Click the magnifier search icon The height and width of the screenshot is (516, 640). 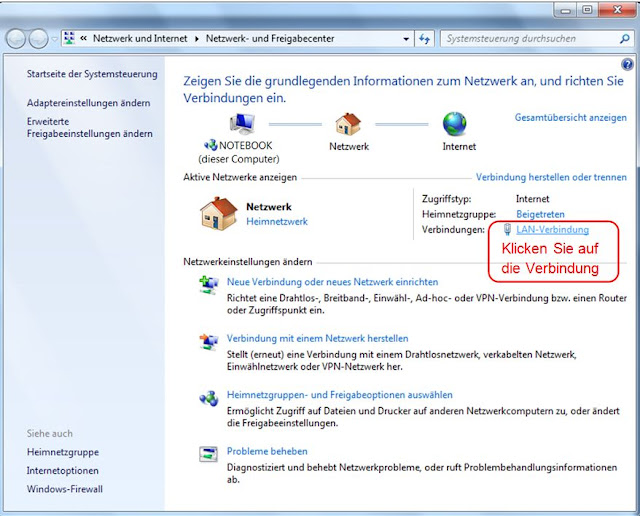[625, 39]
